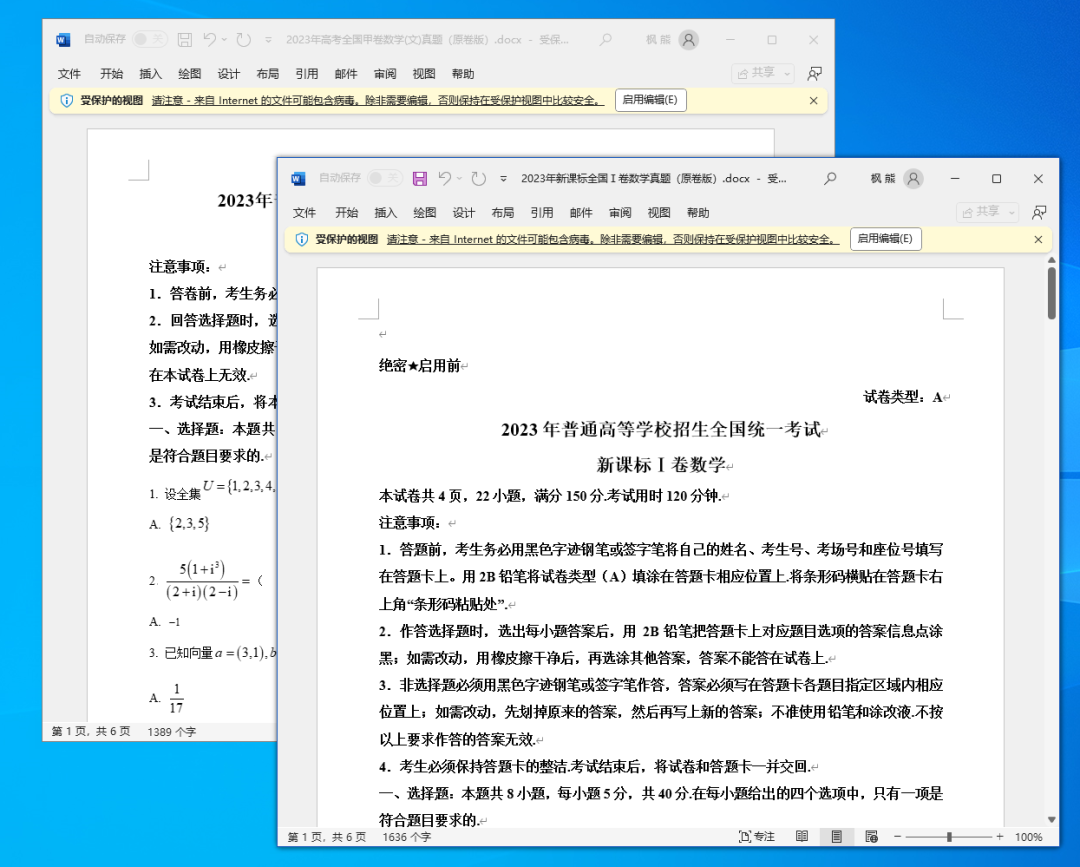
Task: Click the Undo arrow in the front window
Action: pos(444,178)
